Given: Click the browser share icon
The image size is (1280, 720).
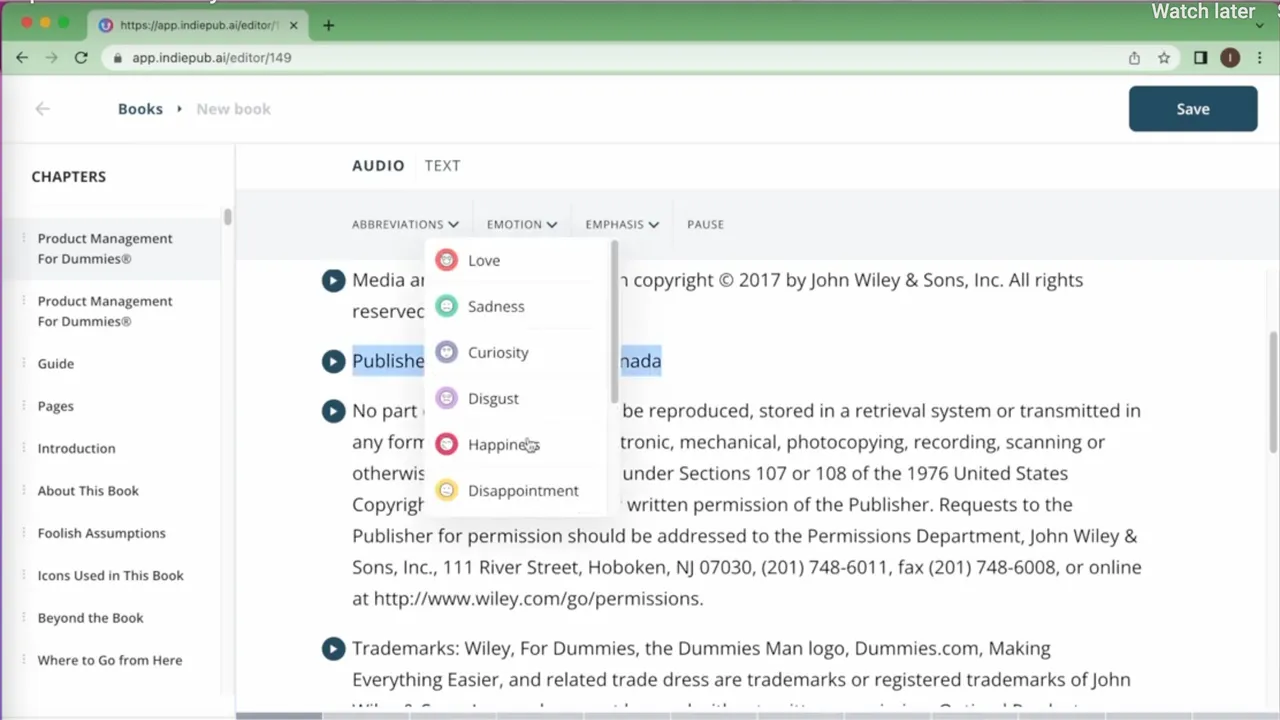Looking at the screenshot, I should pyautogui.click(x=1134, y=58).
